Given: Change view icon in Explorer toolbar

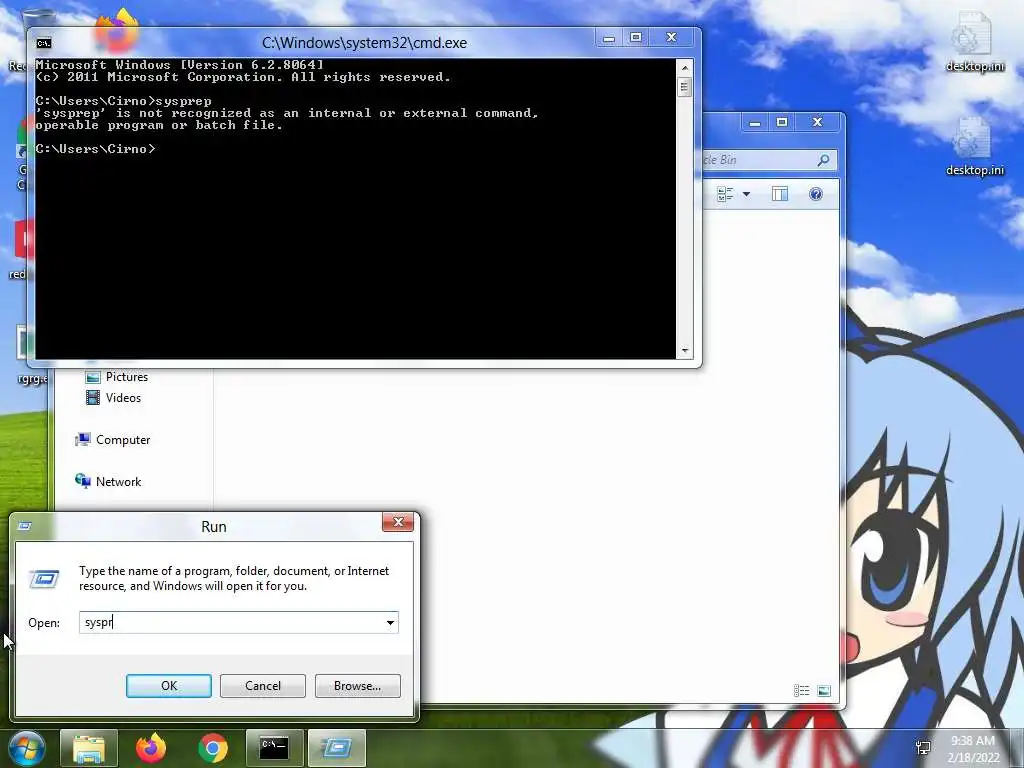Looking at the screenshot, I should (725, 194).
